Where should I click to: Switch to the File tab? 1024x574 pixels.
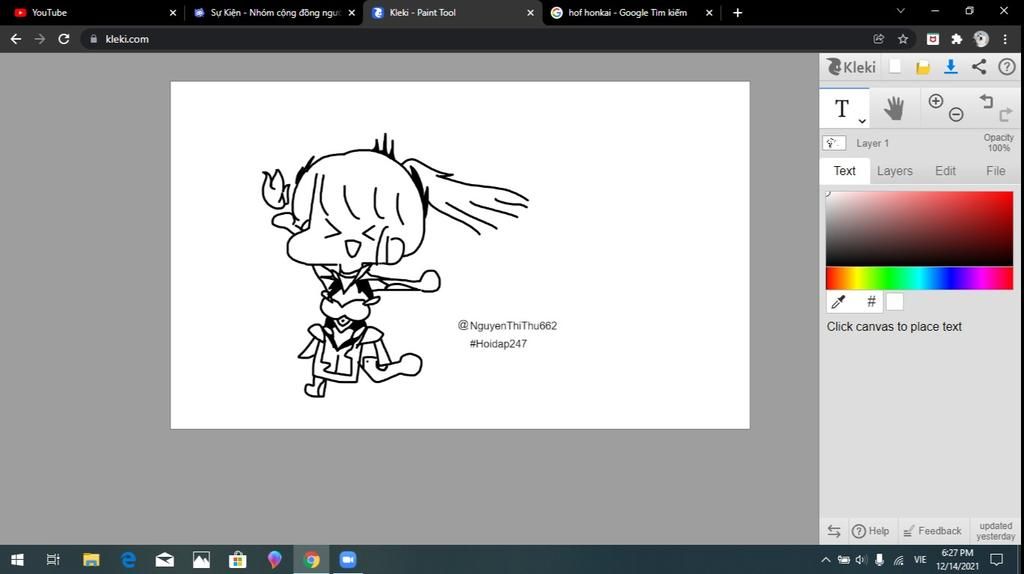995,171
